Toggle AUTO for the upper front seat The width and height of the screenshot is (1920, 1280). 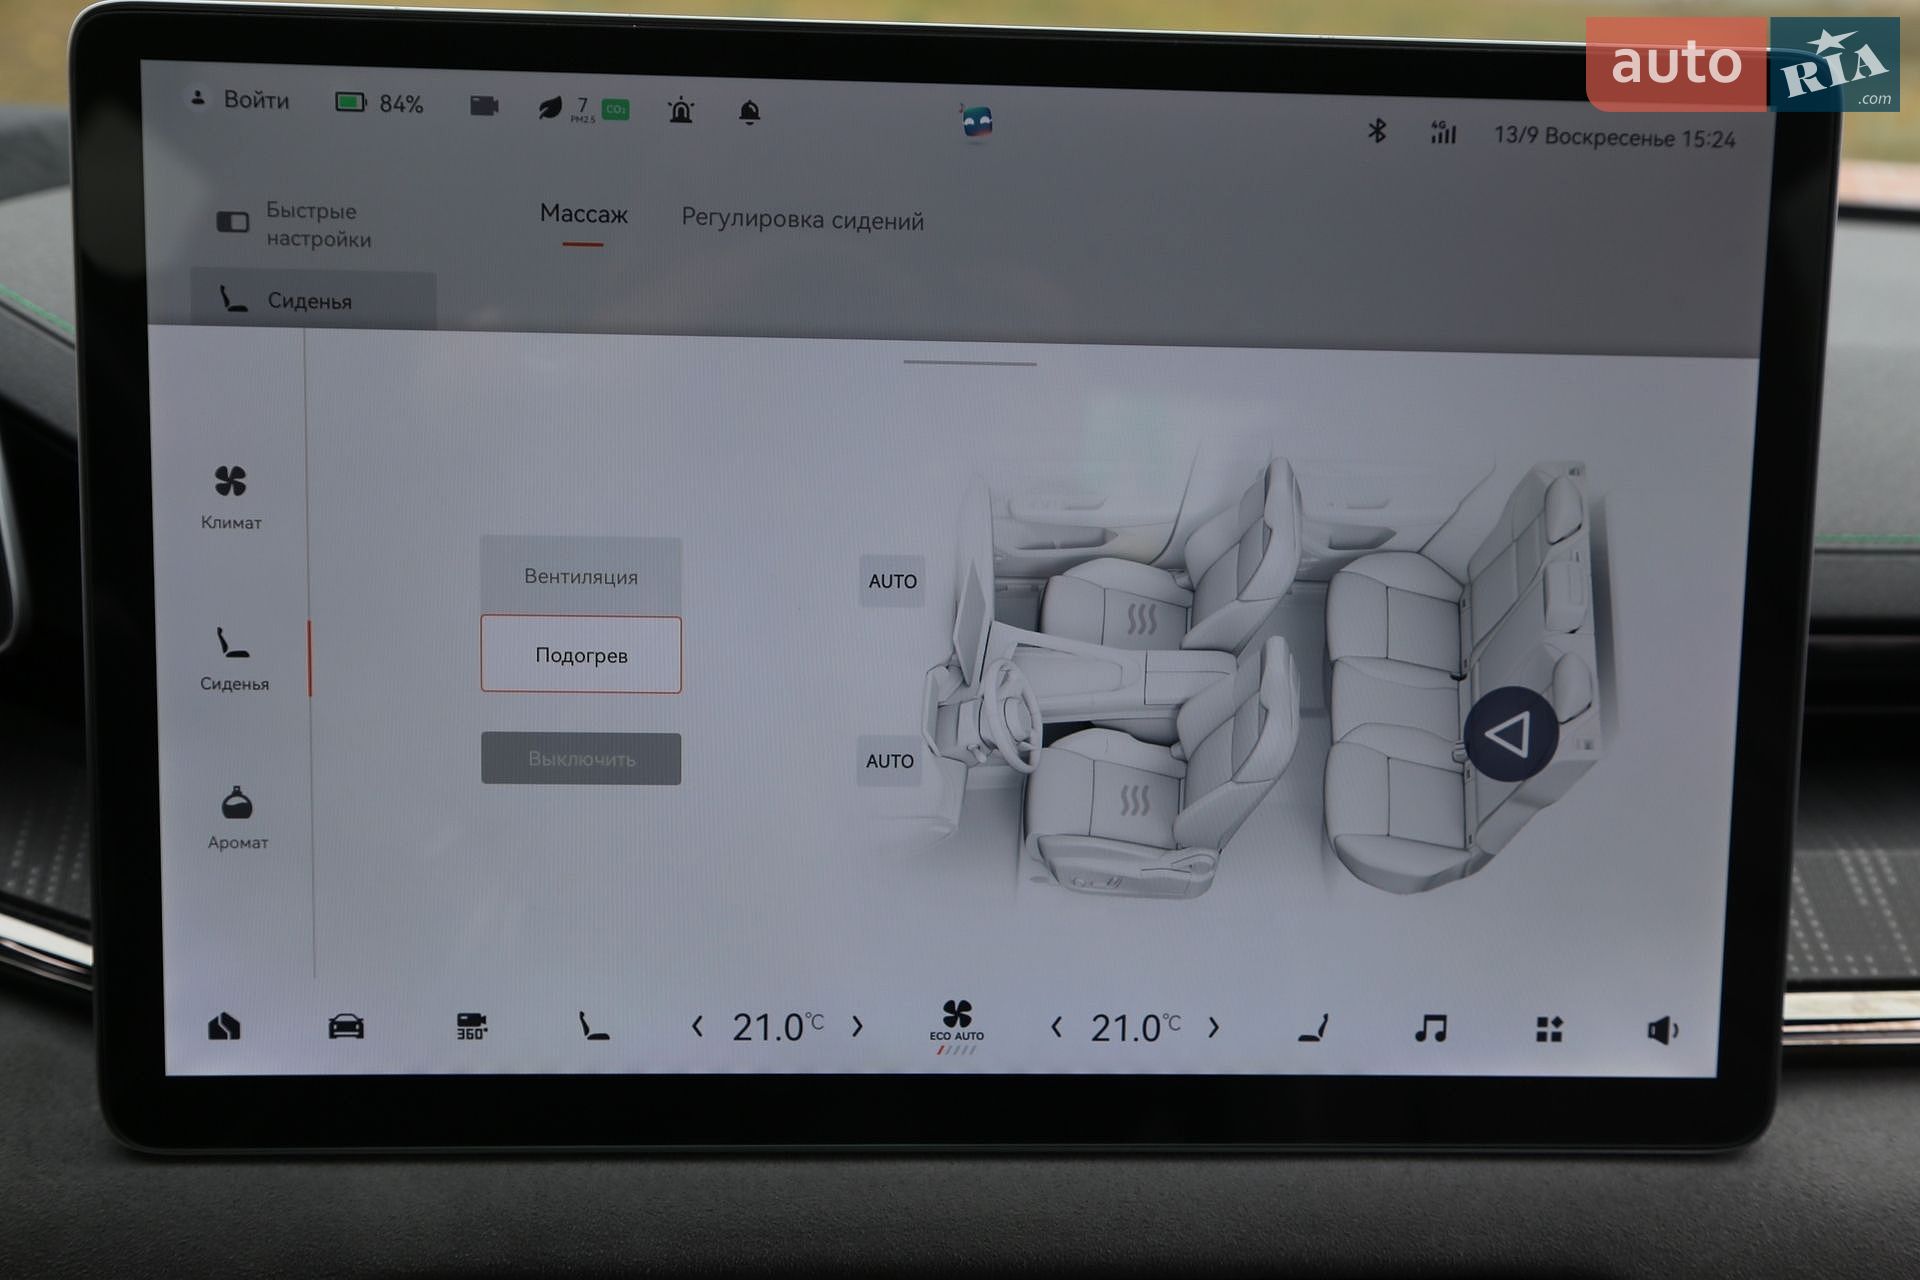[892, 581]
